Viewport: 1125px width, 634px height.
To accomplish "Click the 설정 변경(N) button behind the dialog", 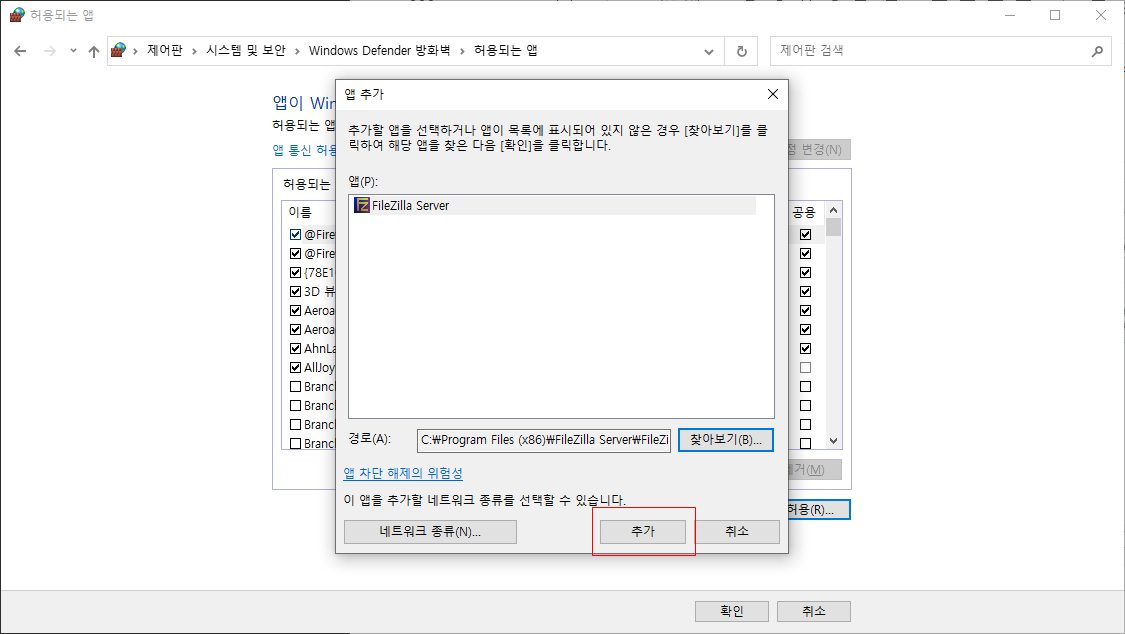I will (819, 150).
